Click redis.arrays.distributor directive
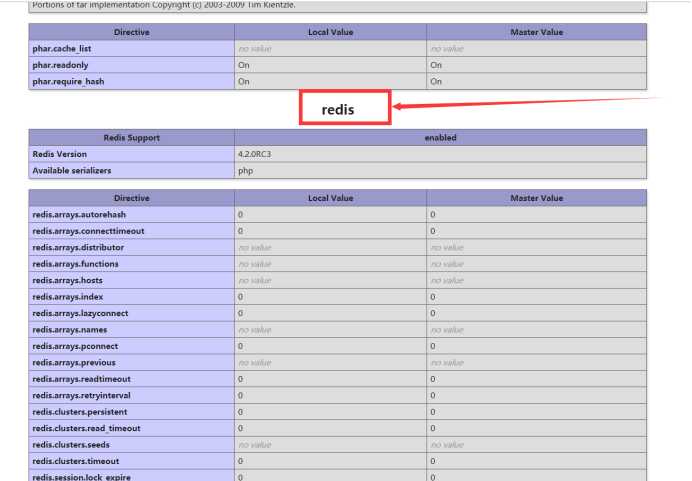 click(x=78, y=247)
